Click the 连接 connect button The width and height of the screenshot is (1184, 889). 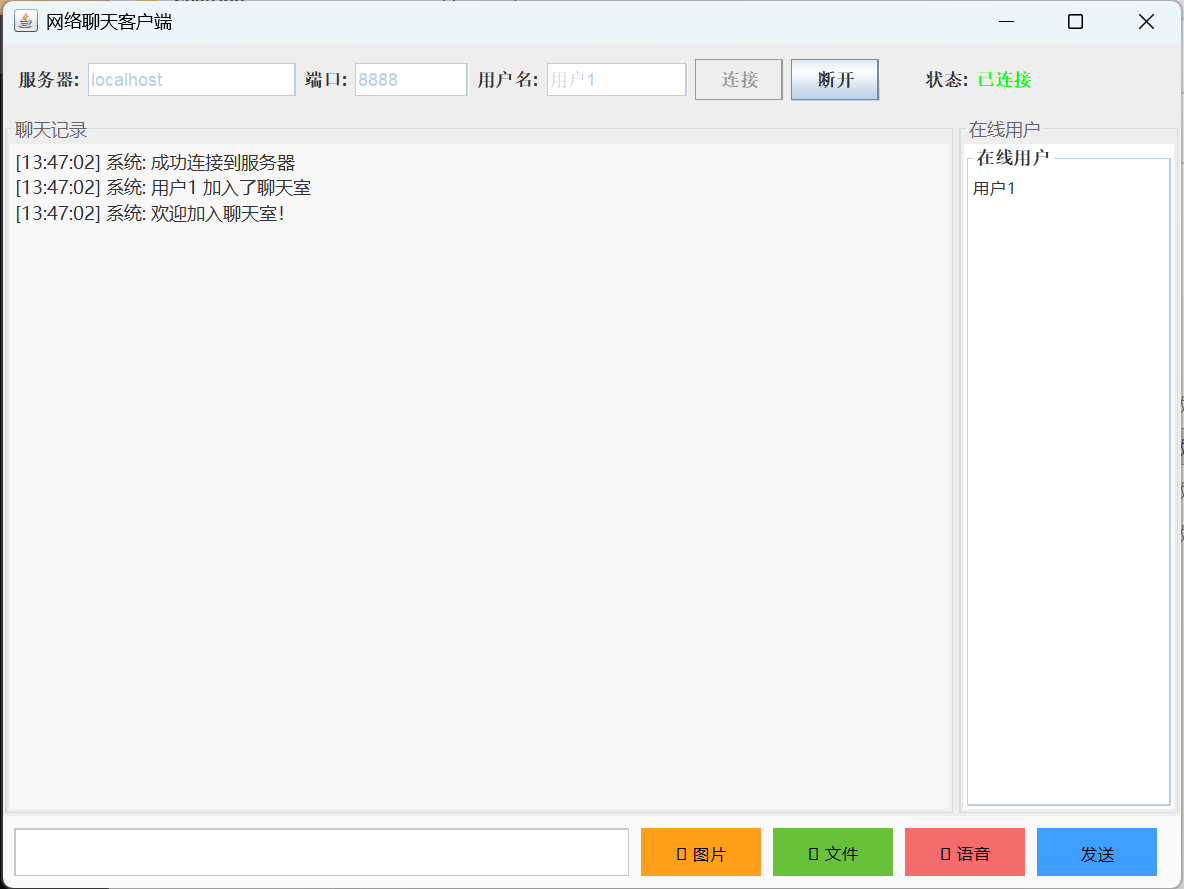(738, 79)
